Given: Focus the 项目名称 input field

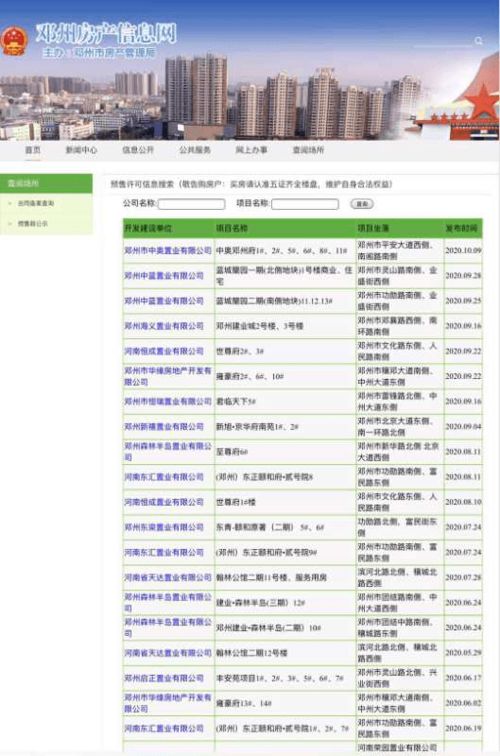Looking at the screenshot, I should pos(305,204).
